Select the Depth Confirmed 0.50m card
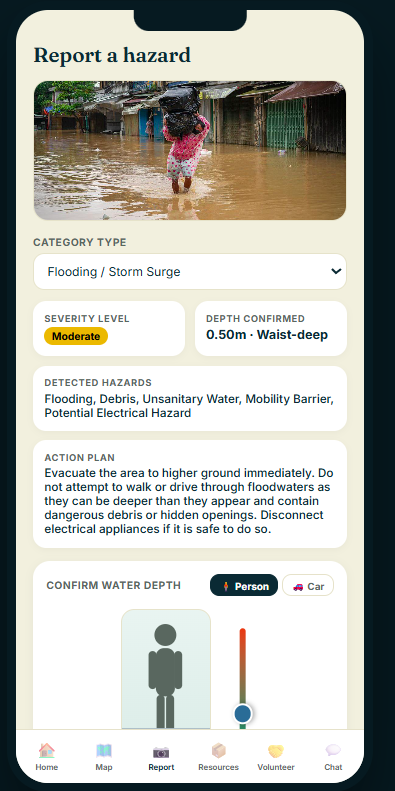Image resolution: width=395 pixels, height=791 pixels. click(x=271, y=328)
